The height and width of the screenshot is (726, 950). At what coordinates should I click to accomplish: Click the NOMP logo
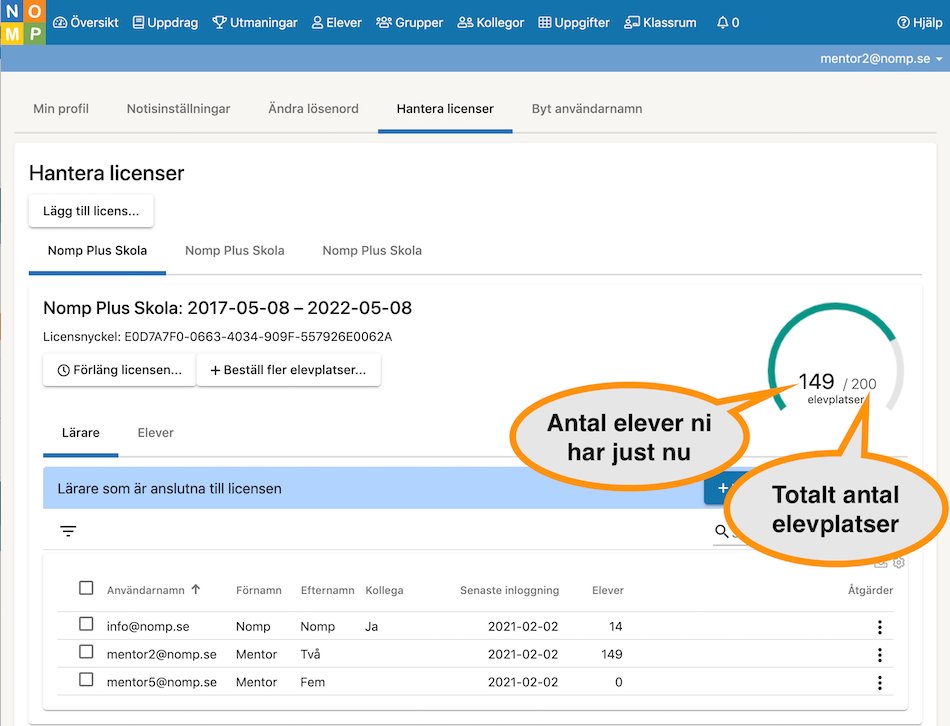tap(23, 22)
